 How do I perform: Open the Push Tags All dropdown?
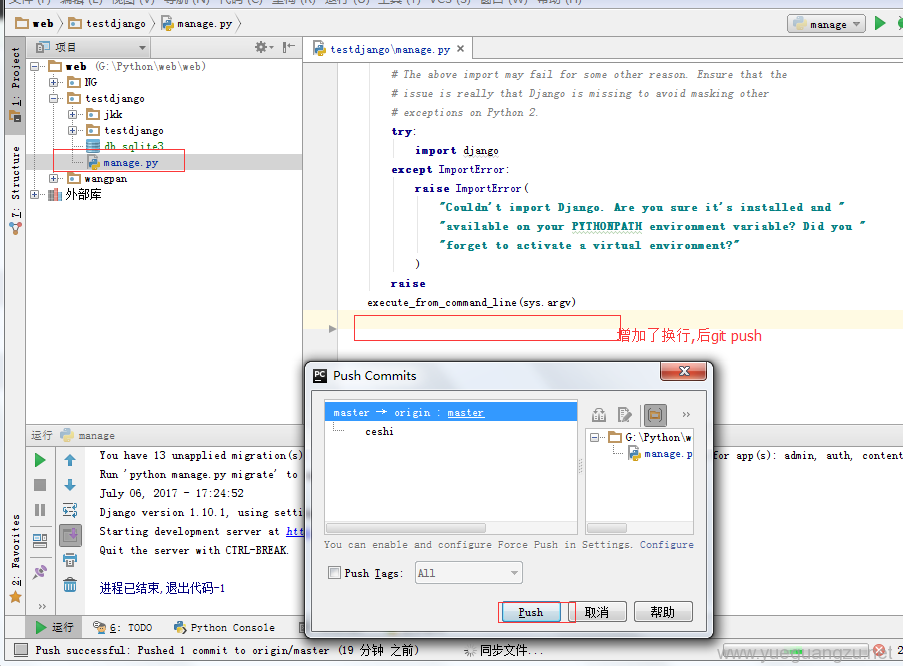tap(469, 573)
